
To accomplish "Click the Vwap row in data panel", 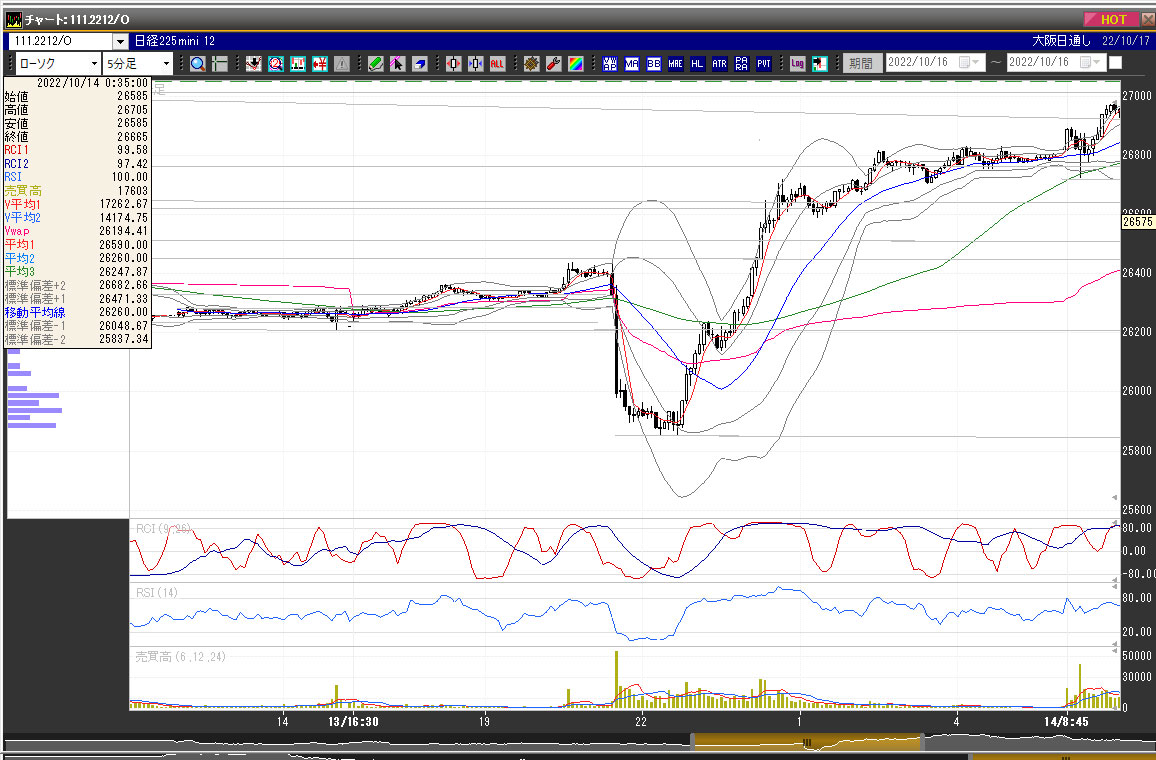I will [x=77, y=231].
